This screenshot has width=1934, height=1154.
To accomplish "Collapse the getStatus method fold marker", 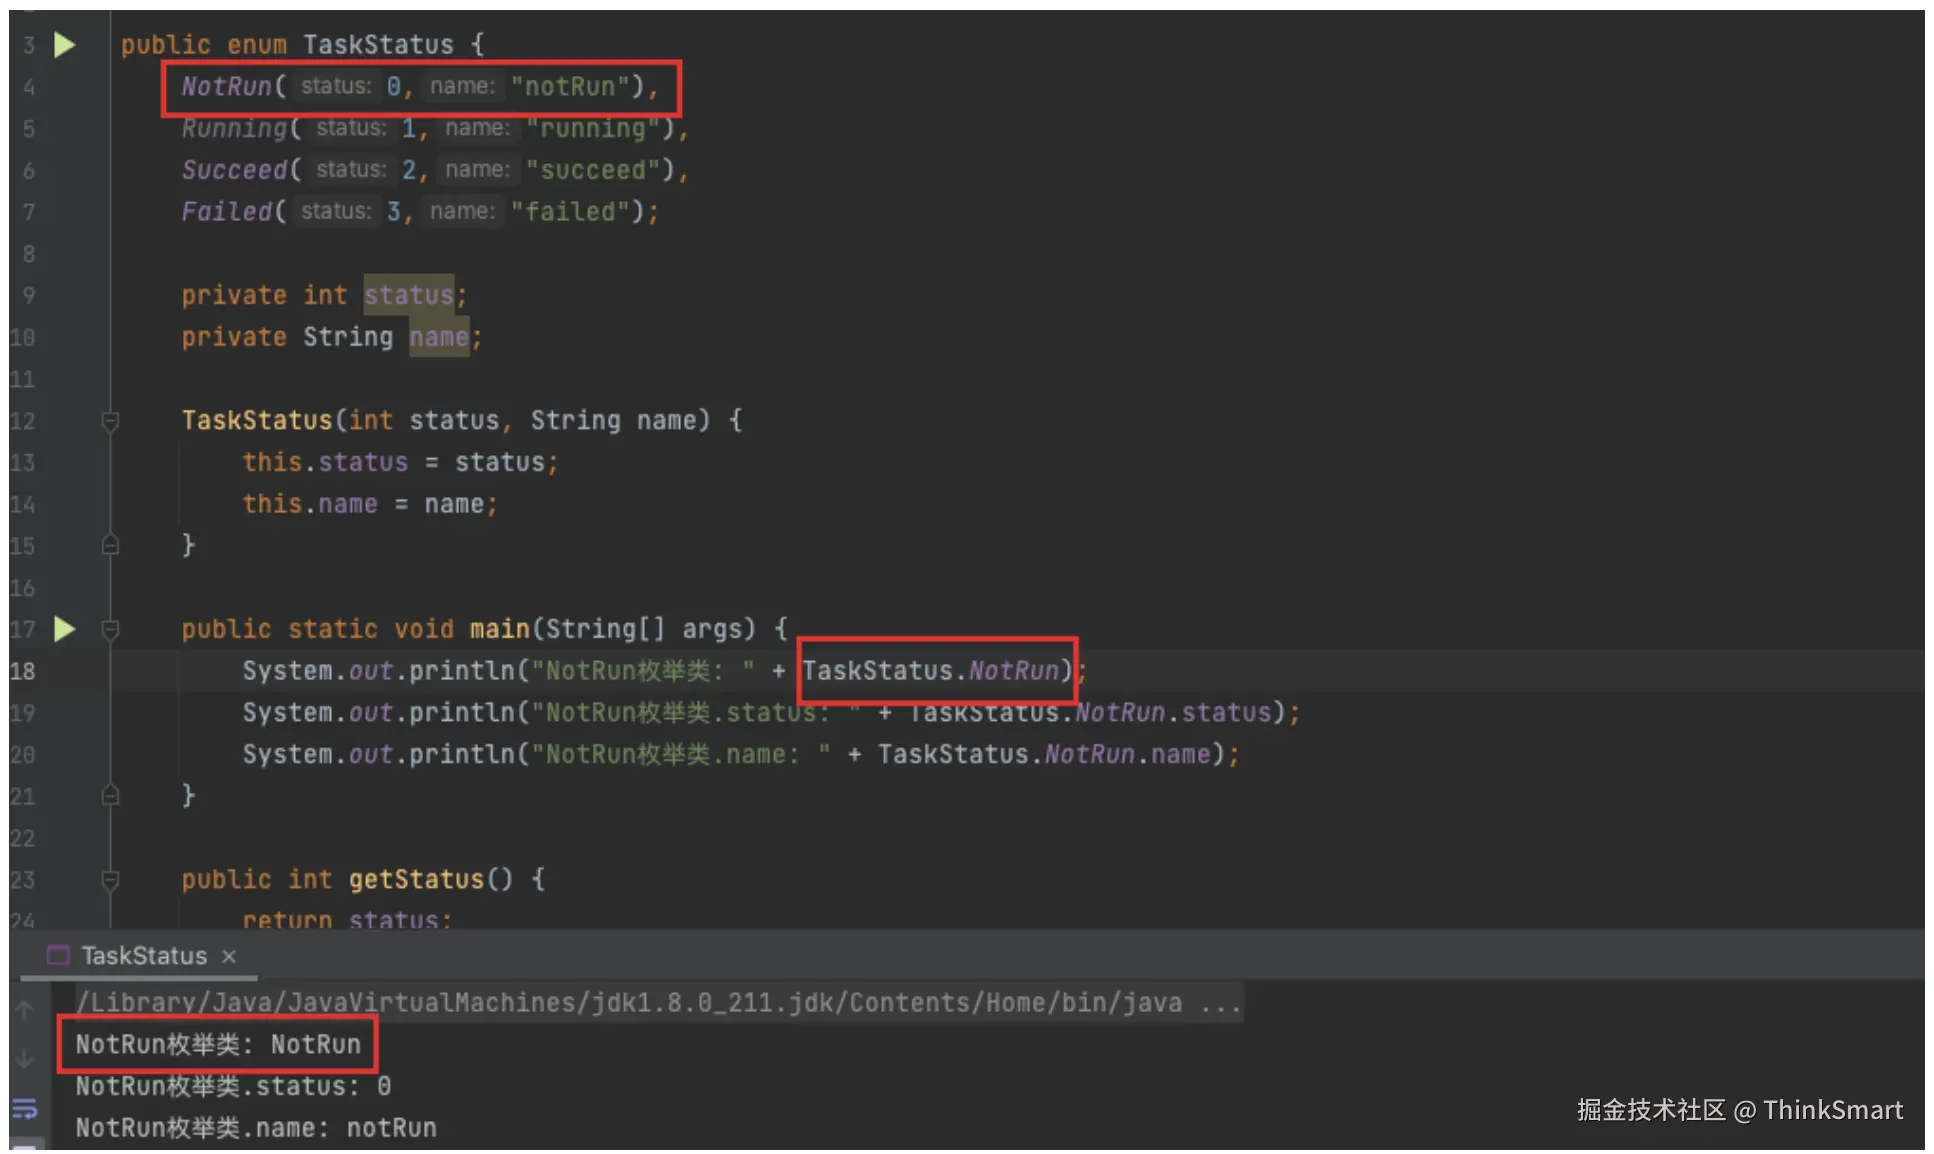I will coord(111,880).
